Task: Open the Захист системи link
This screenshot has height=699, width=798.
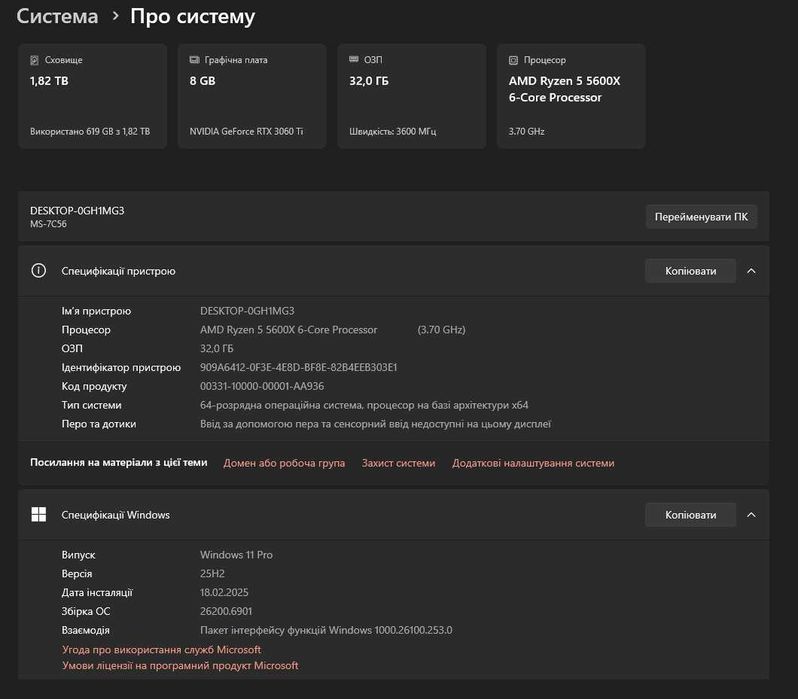Action: [x=398, y=463]
